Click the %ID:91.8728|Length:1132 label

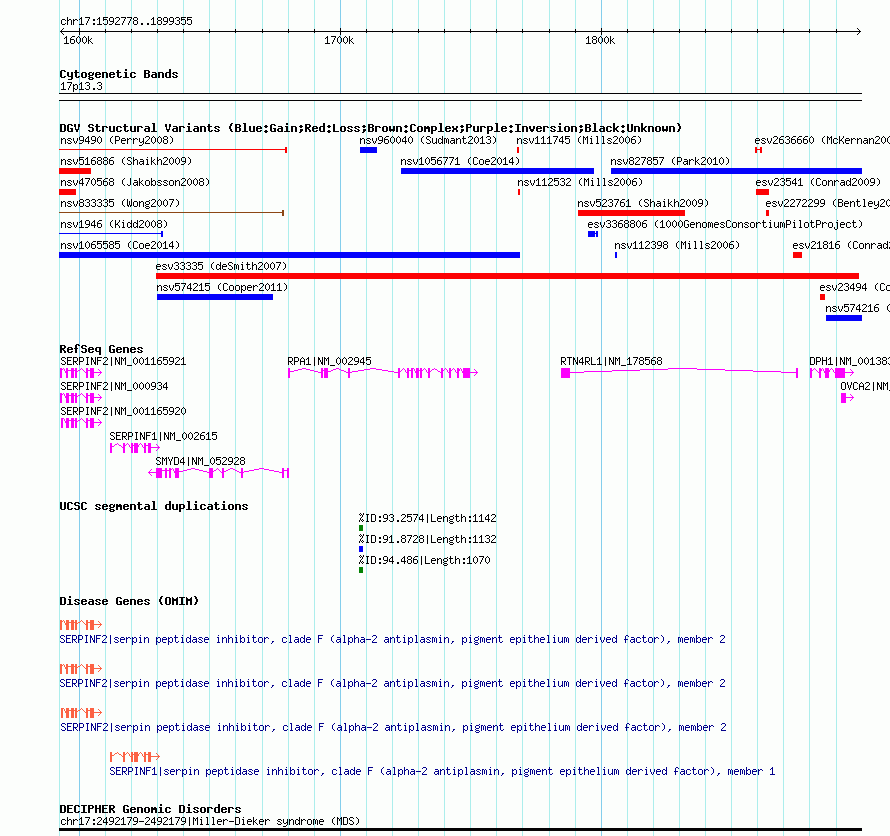tap(427, 539)
